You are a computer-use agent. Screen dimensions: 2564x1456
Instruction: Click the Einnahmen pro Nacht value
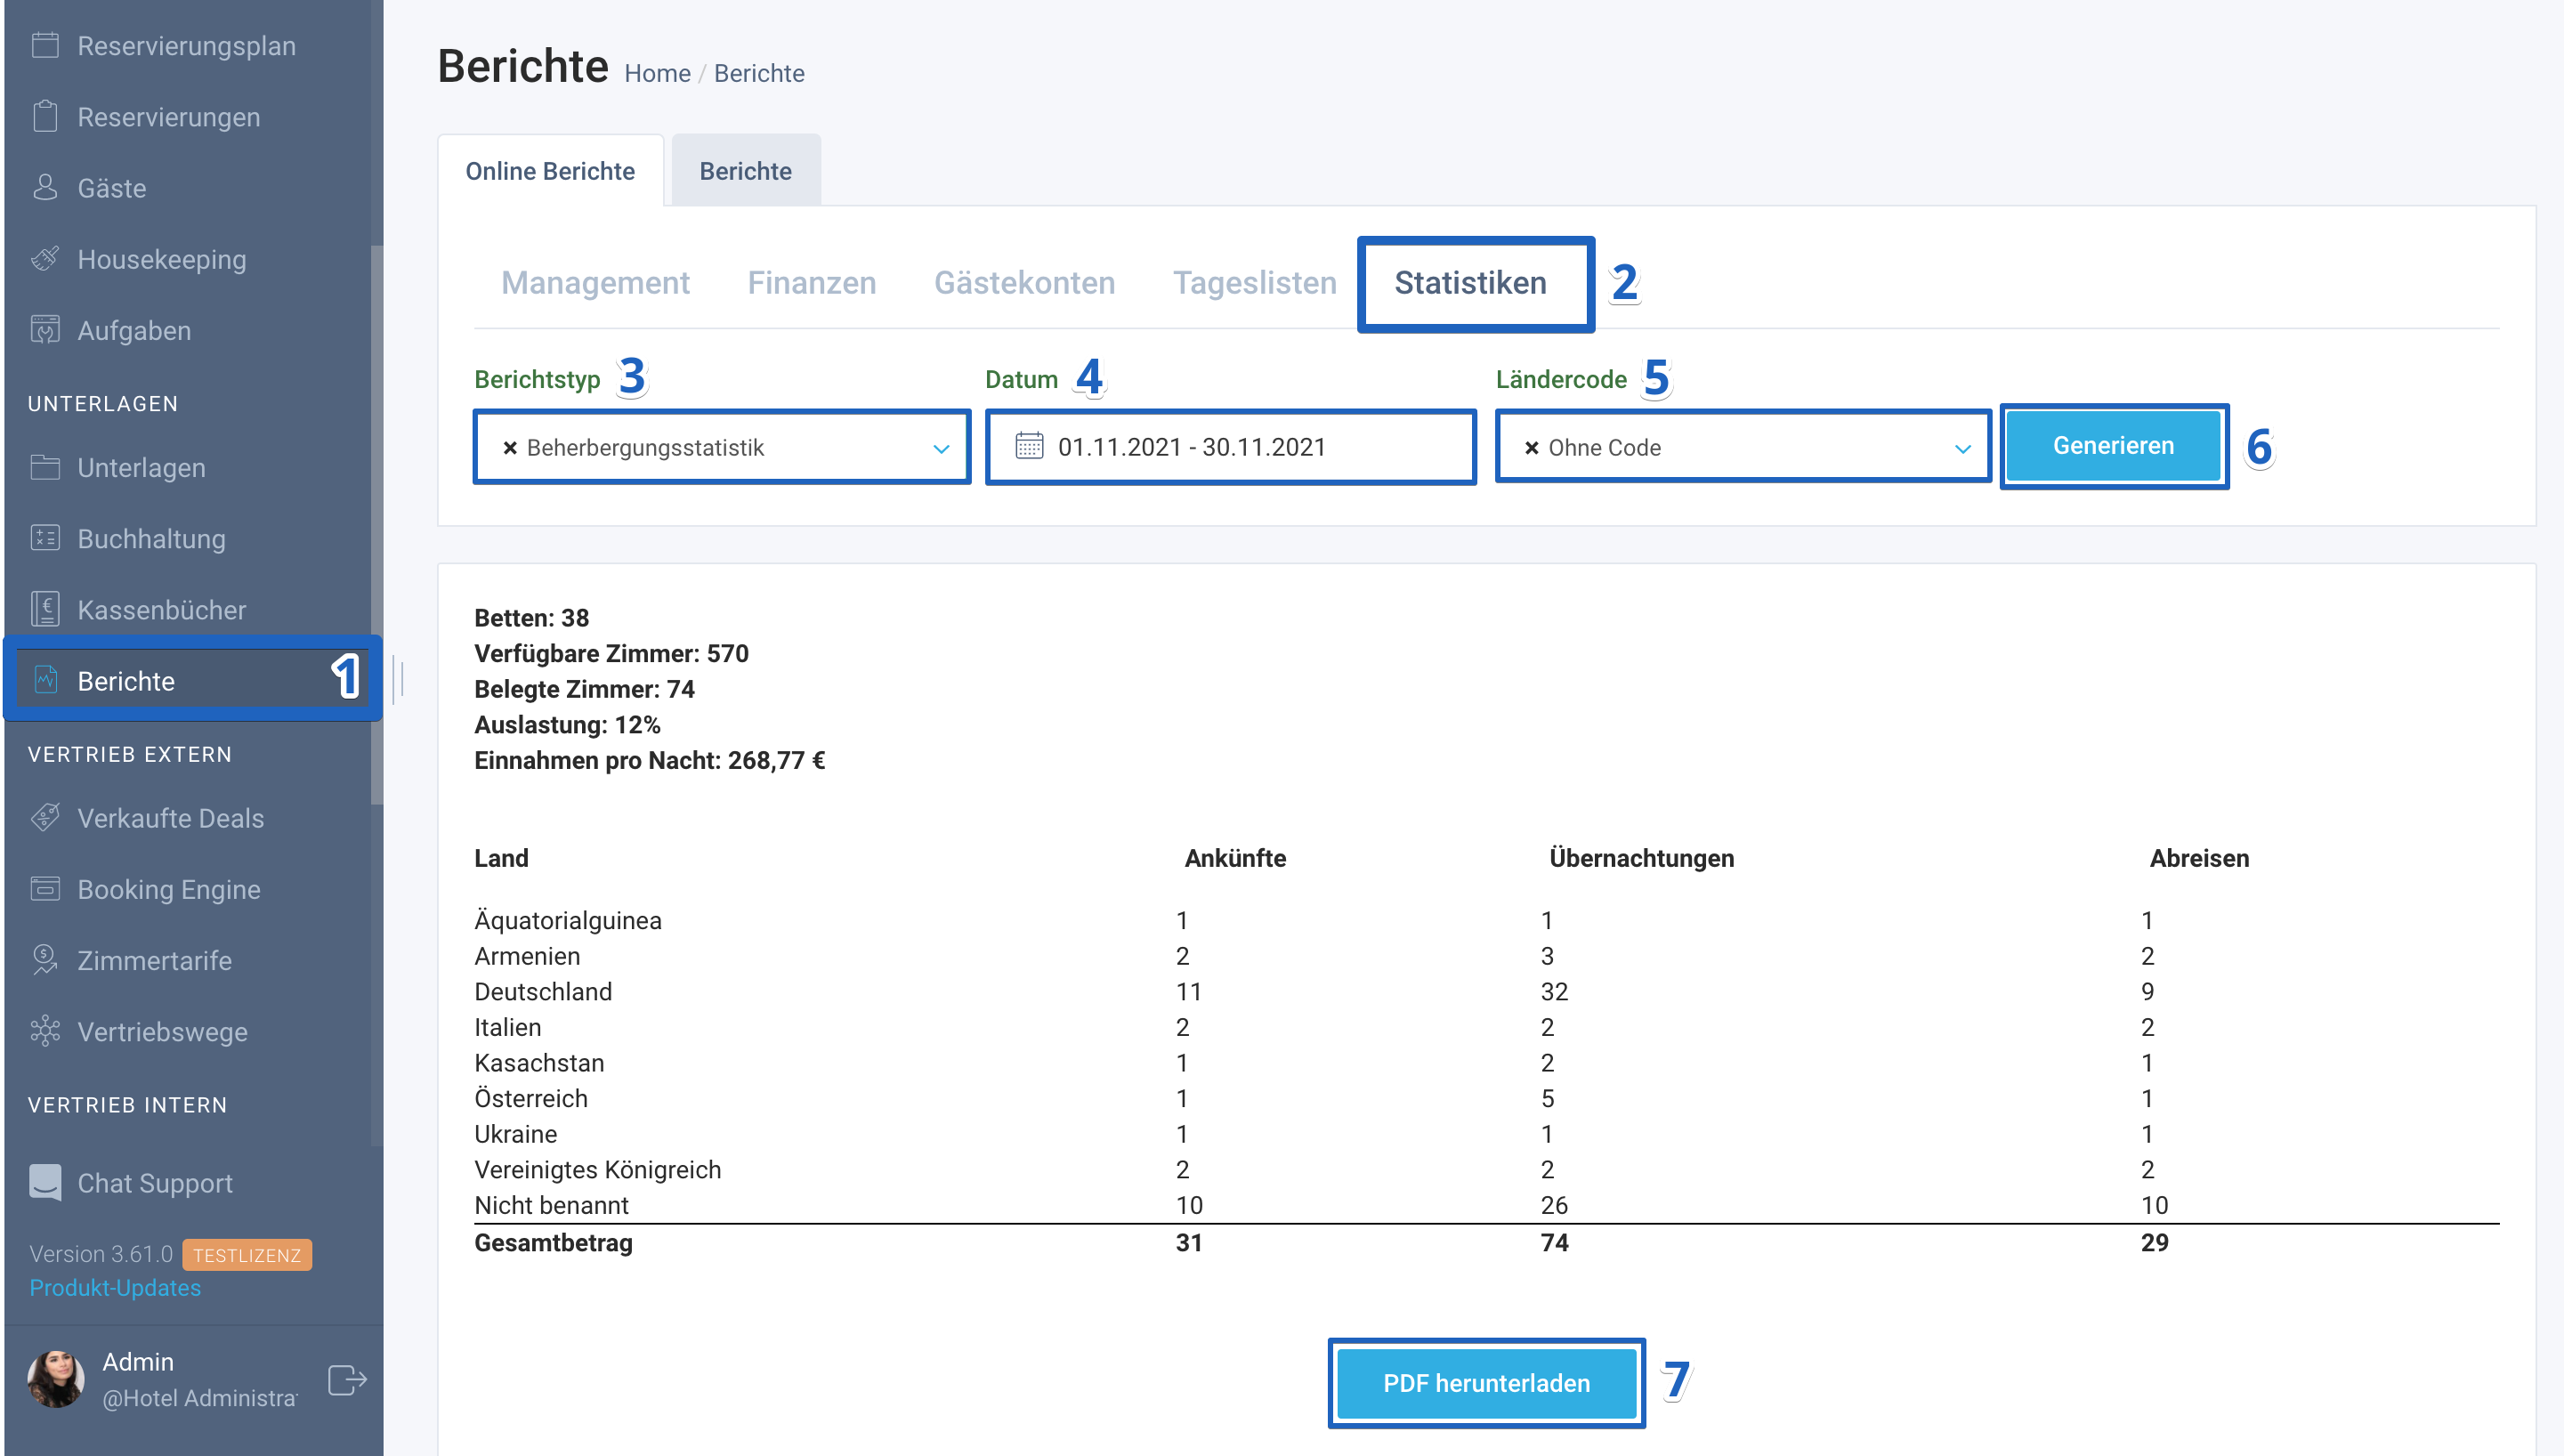coord(776,760)
